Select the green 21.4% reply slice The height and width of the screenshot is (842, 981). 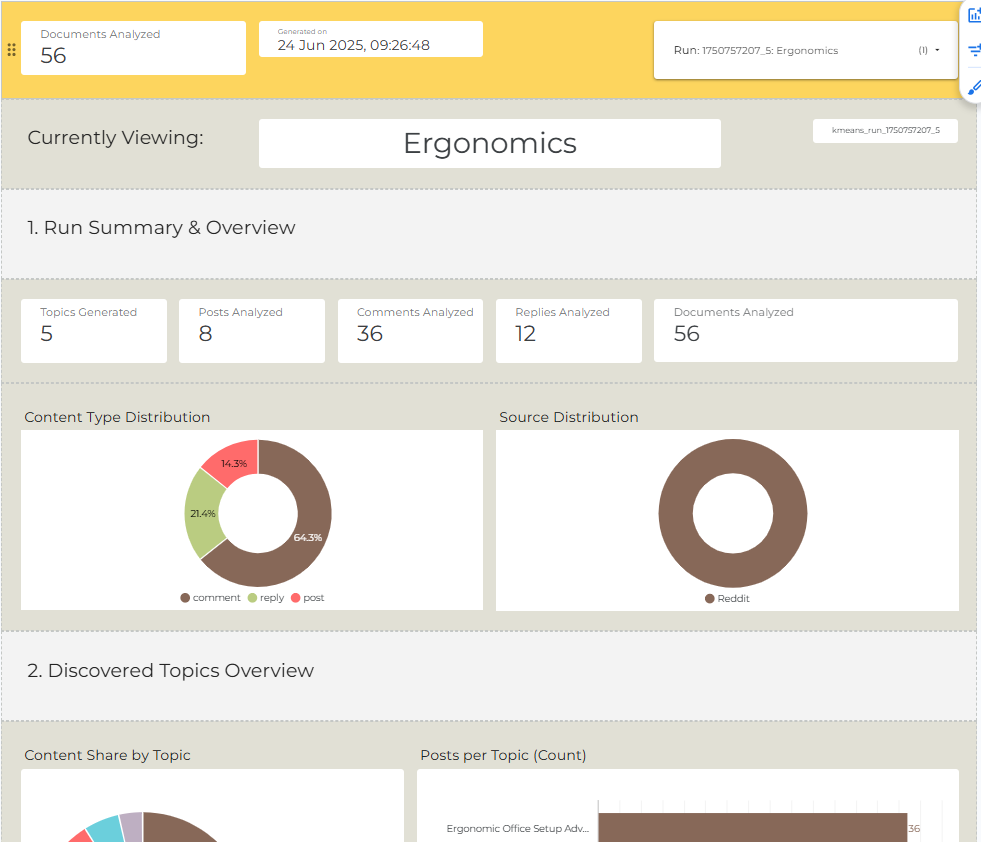(201, 514)
